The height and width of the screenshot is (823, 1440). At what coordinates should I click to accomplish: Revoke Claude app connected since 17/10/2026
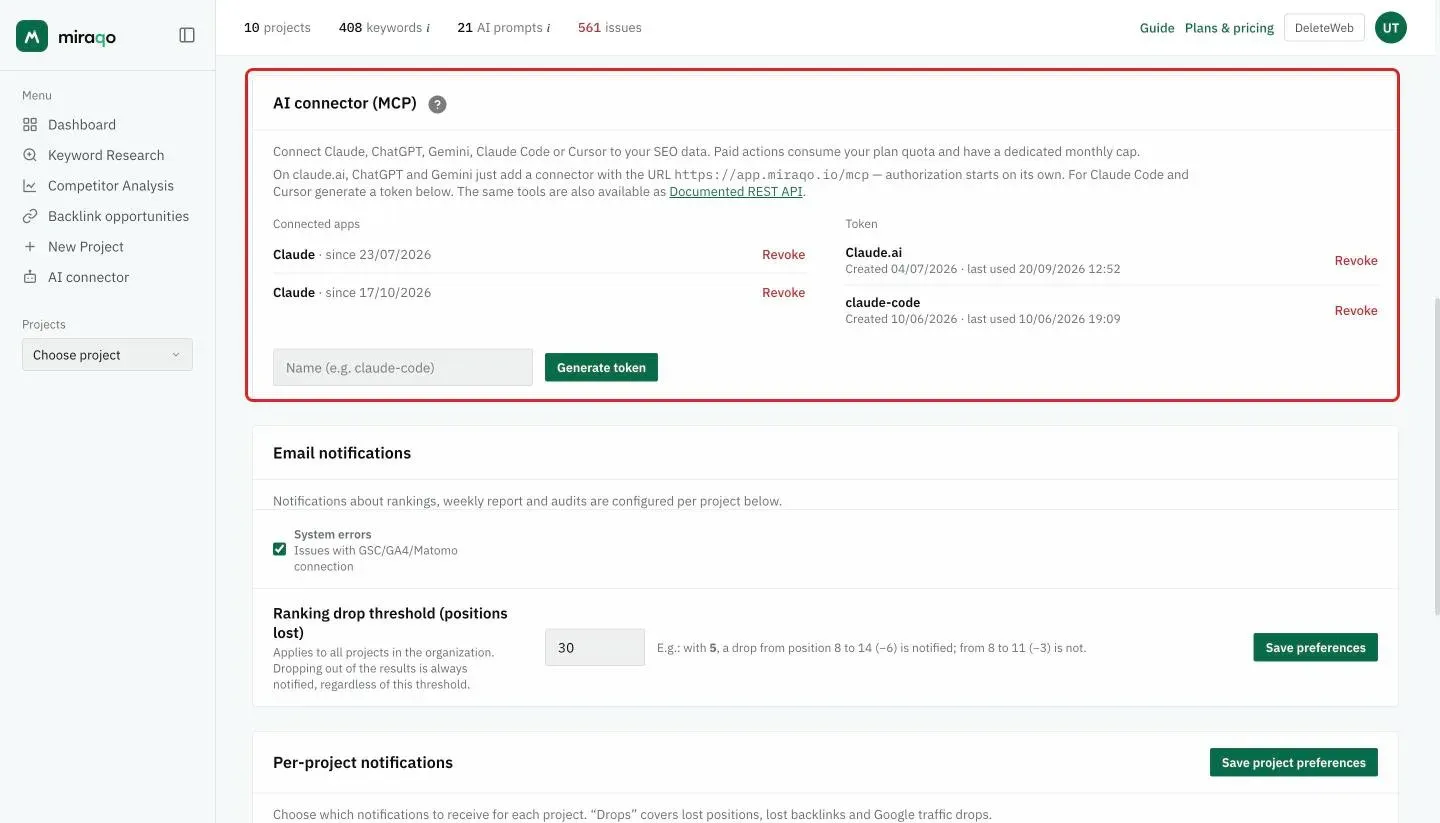[783, 293]
